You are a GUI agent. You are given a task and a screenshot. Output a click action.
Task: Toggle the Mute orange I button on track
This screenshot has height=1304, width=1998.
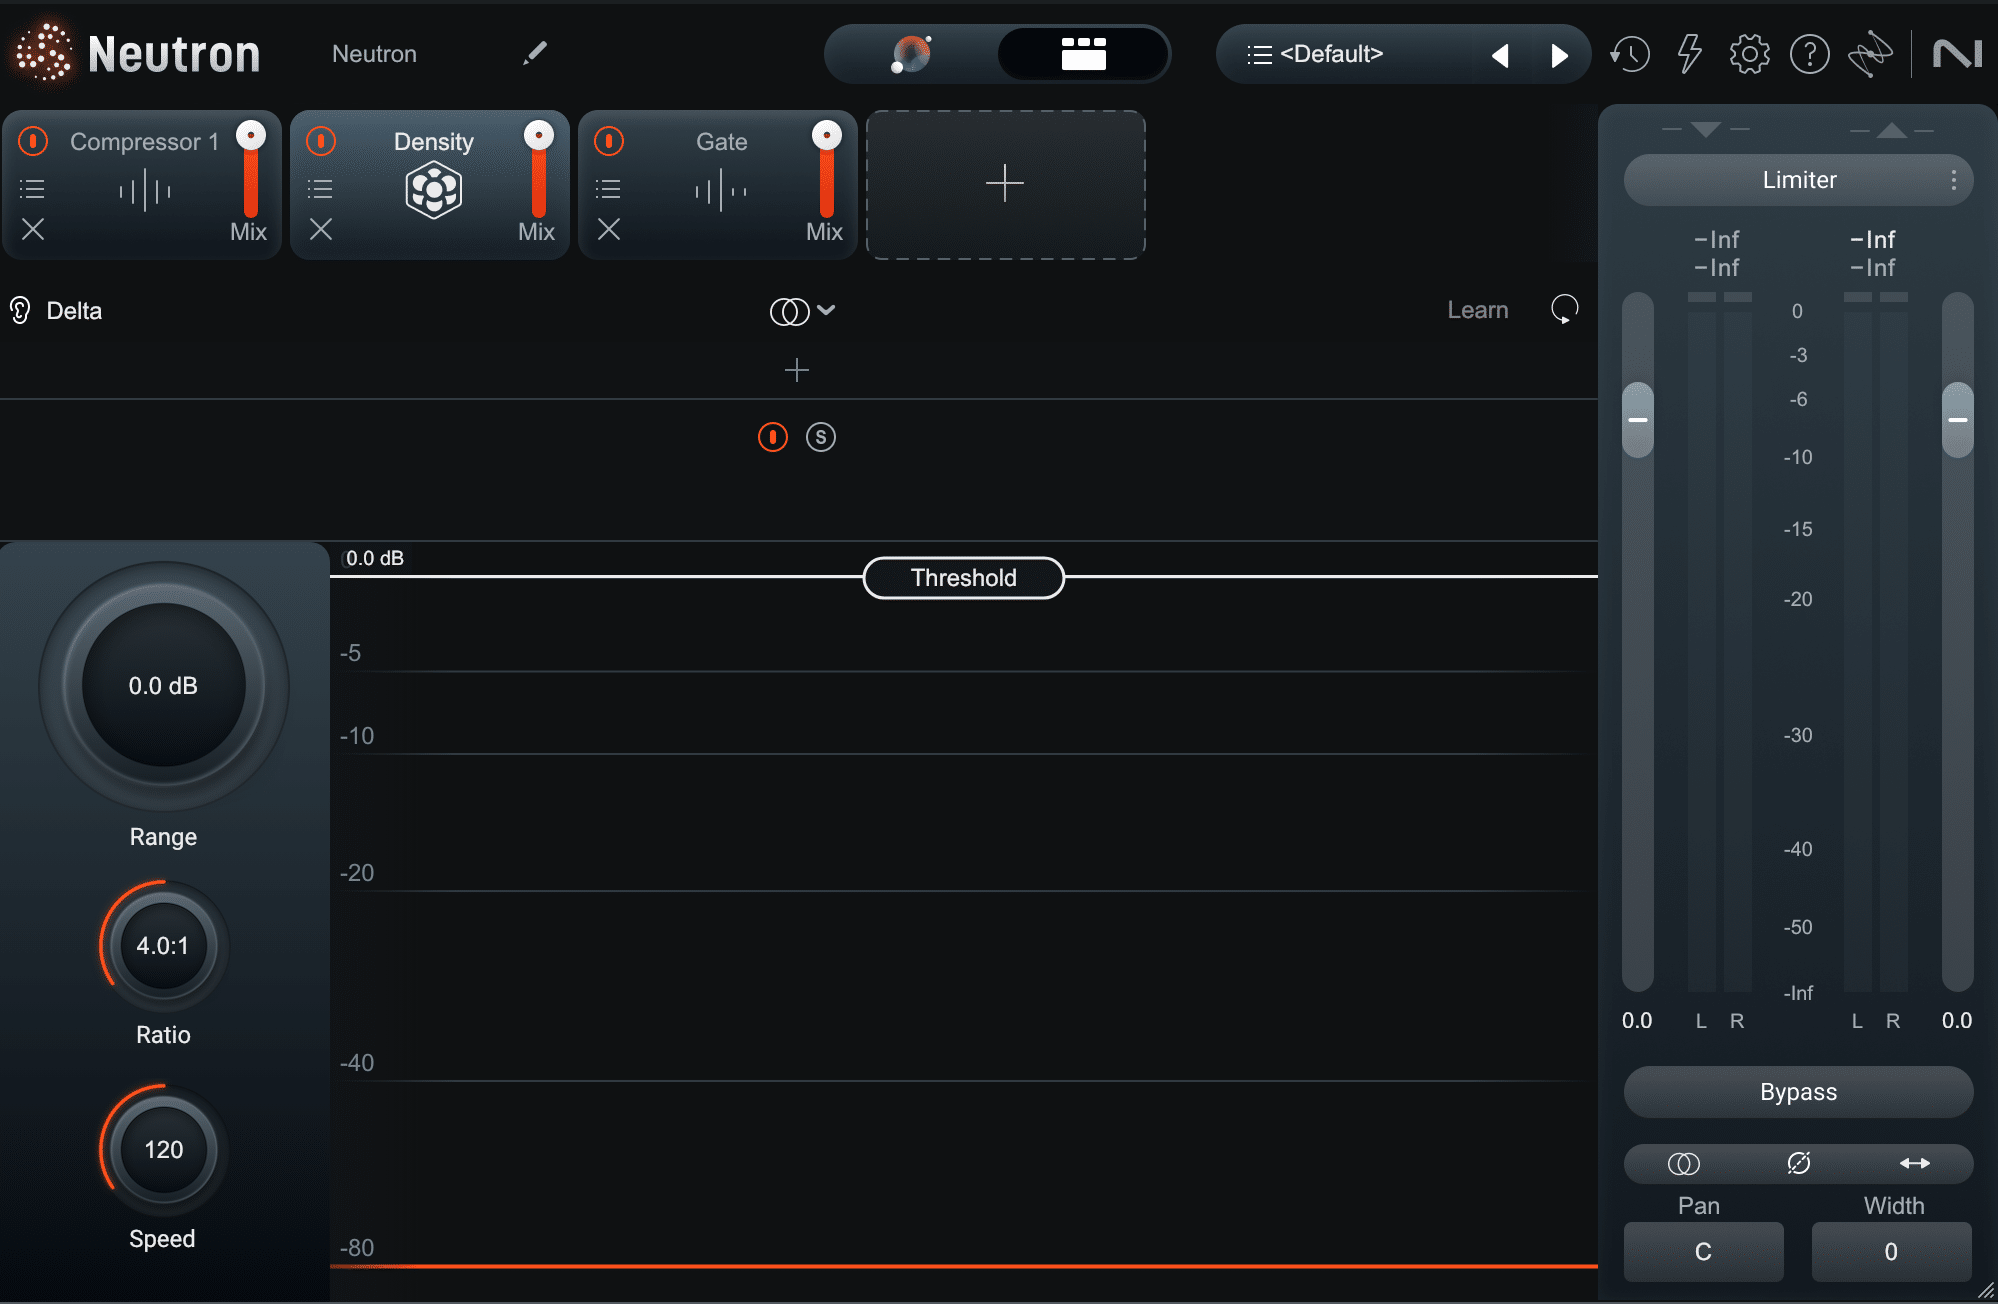point(772,436)
